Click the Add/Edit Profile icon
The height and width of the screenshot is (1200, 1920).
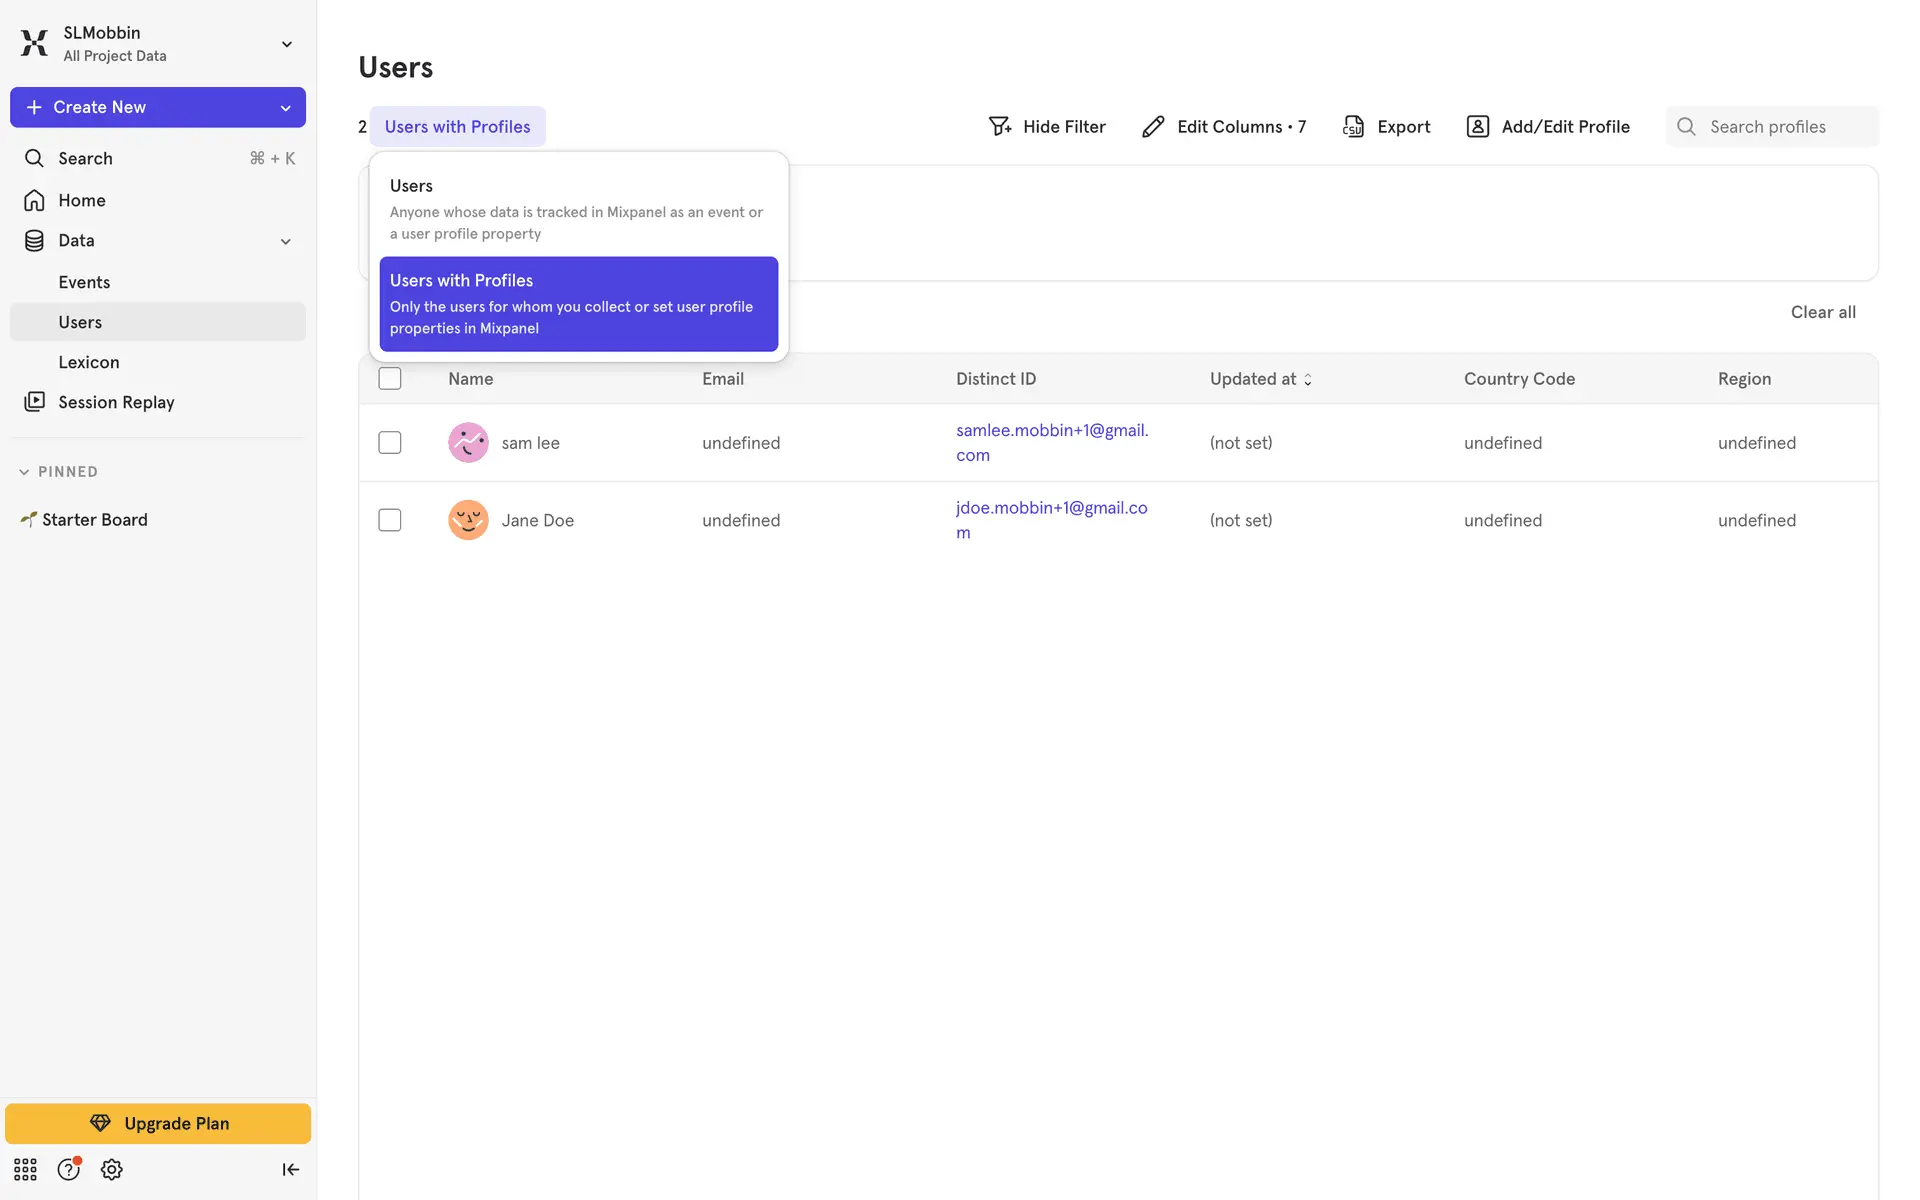(x=1477, y=126)
